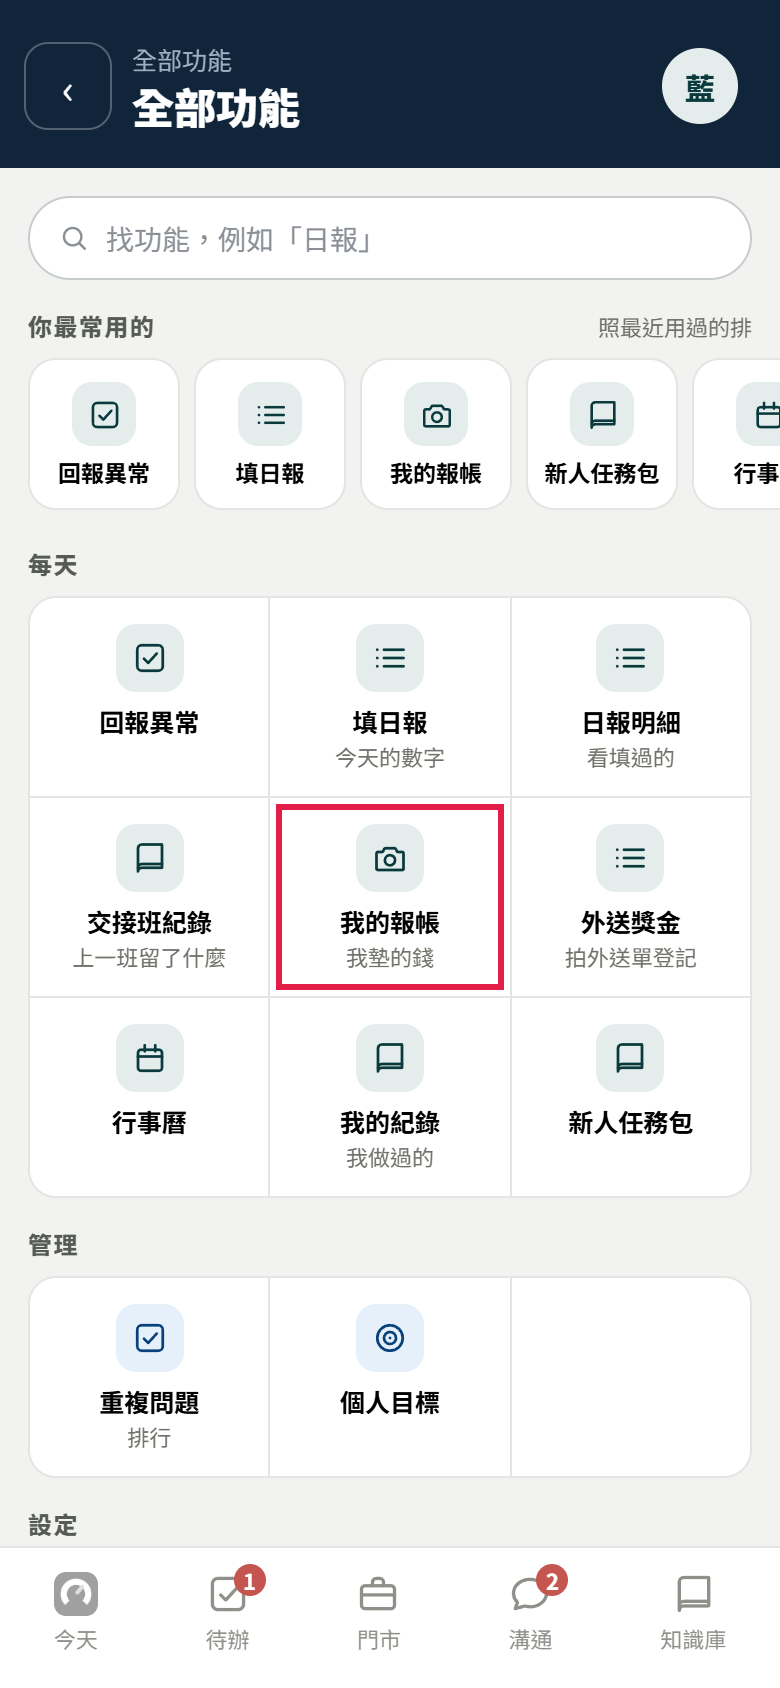Go back with the header arrow button
This screenshot has height=1688, width=780.
pos(68,86)
